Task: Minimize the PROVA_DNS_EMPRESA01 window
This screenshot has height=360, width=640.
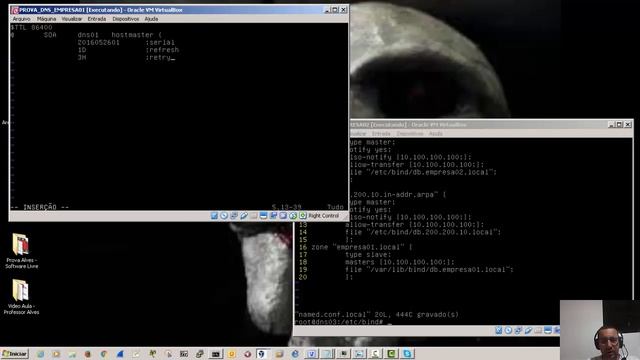Action: pos(327,10)
